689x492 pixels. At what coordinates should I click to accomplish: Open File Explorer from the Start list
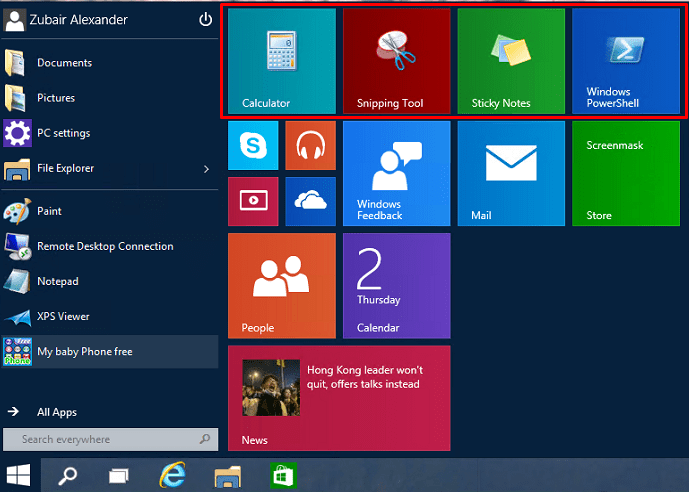pyautogui.click(x=99, y=169)
